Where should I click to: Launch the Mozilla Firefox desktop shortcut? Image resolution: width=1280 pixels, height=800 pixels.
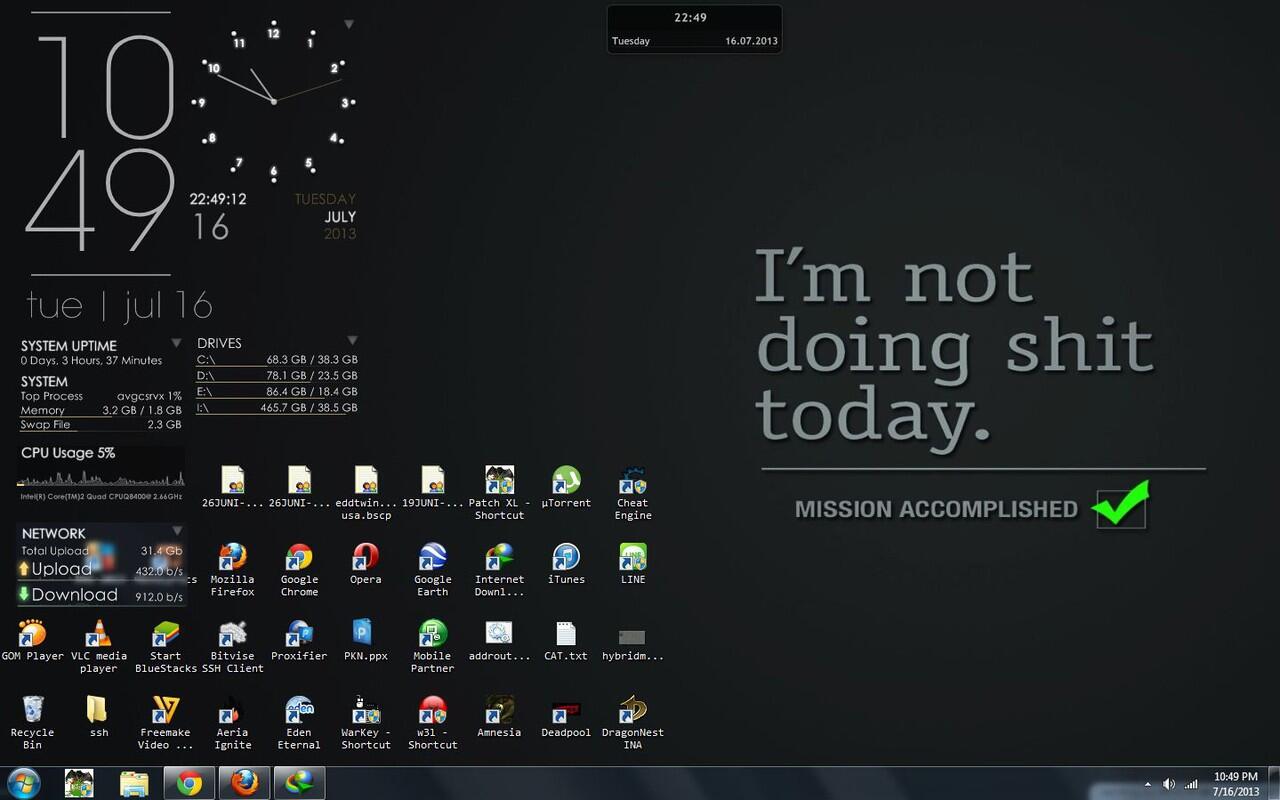[x=232, y=570]
